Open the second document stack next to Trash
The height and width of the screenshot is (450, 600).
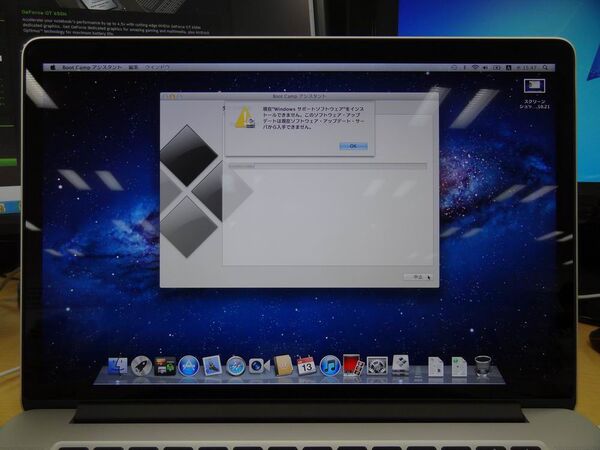pyautogui.click(x=459, y=367)
